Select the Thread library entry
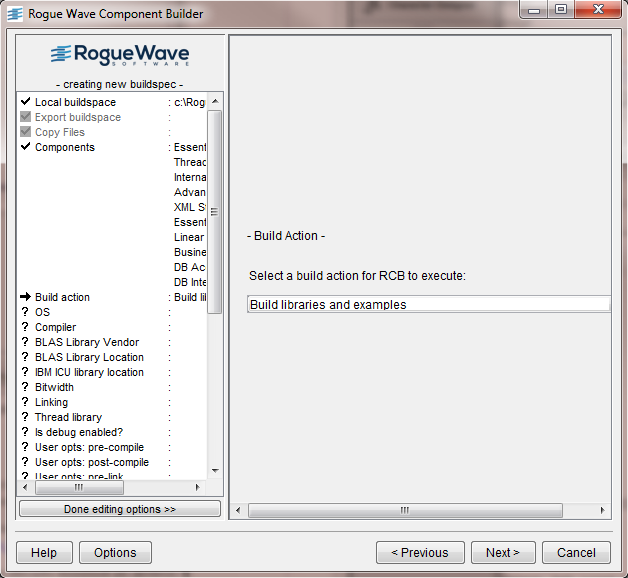The width and height of the screenshot is (628, 578). 68,417
